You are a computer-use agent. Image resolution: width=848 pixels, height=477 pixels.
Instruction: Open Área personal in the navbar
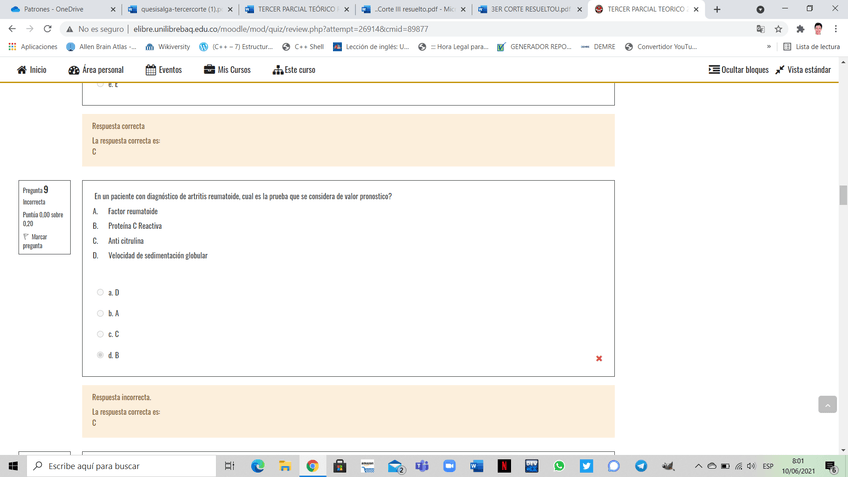pyautogui.click(x=96, y=70)
